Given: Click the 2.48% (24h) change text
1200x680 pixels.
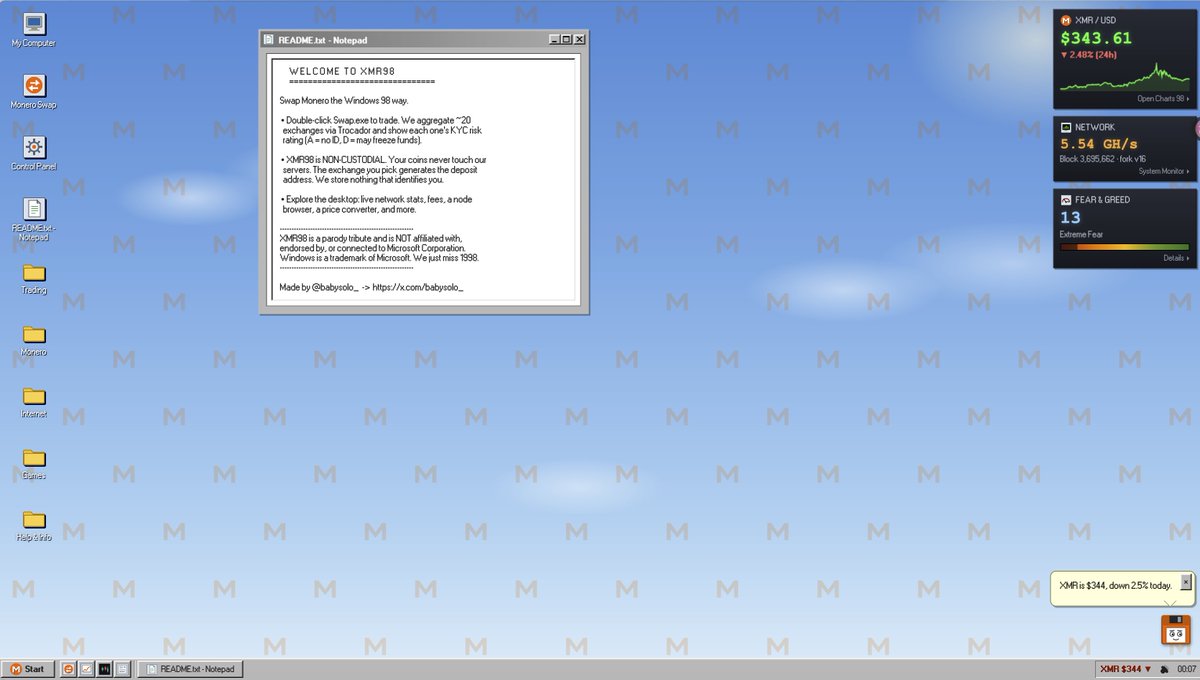Looking at the screenshot, I should pos(1088,55).
